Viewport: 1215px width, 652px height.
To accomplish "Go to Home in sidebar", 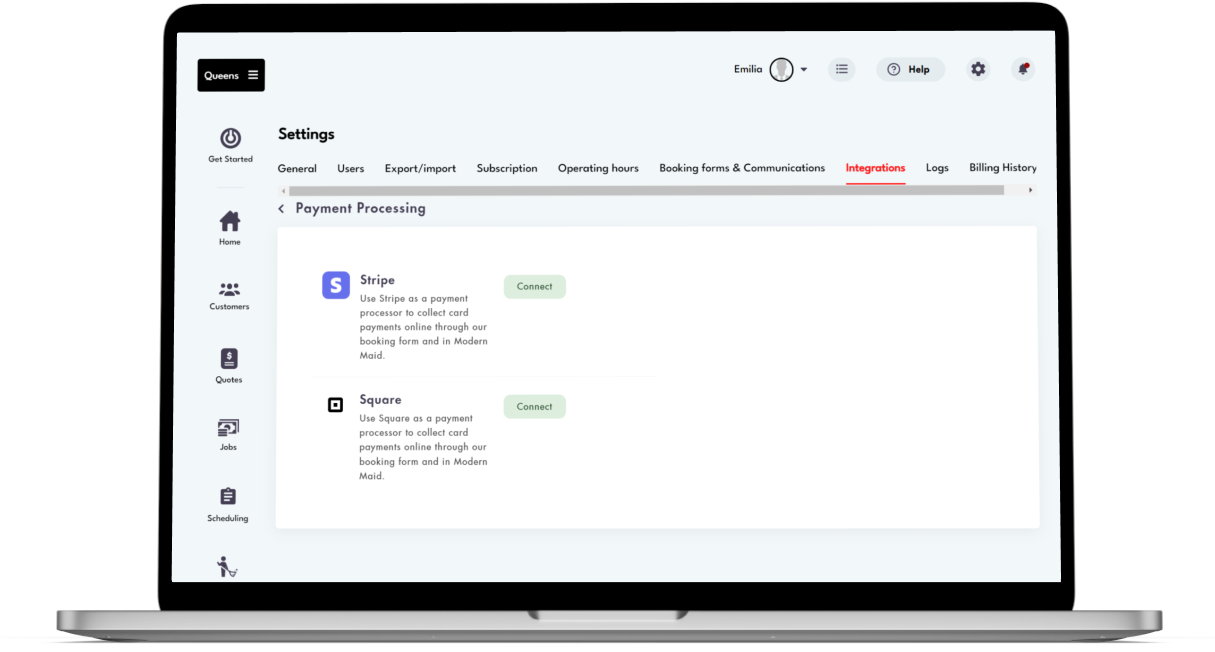I will 230,222.
